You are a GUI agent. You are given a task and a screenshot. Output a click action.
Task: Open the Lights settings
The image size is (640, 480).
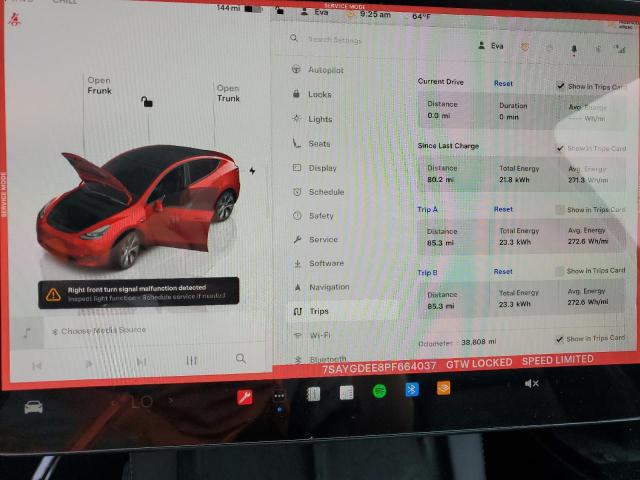coord(313,119)
